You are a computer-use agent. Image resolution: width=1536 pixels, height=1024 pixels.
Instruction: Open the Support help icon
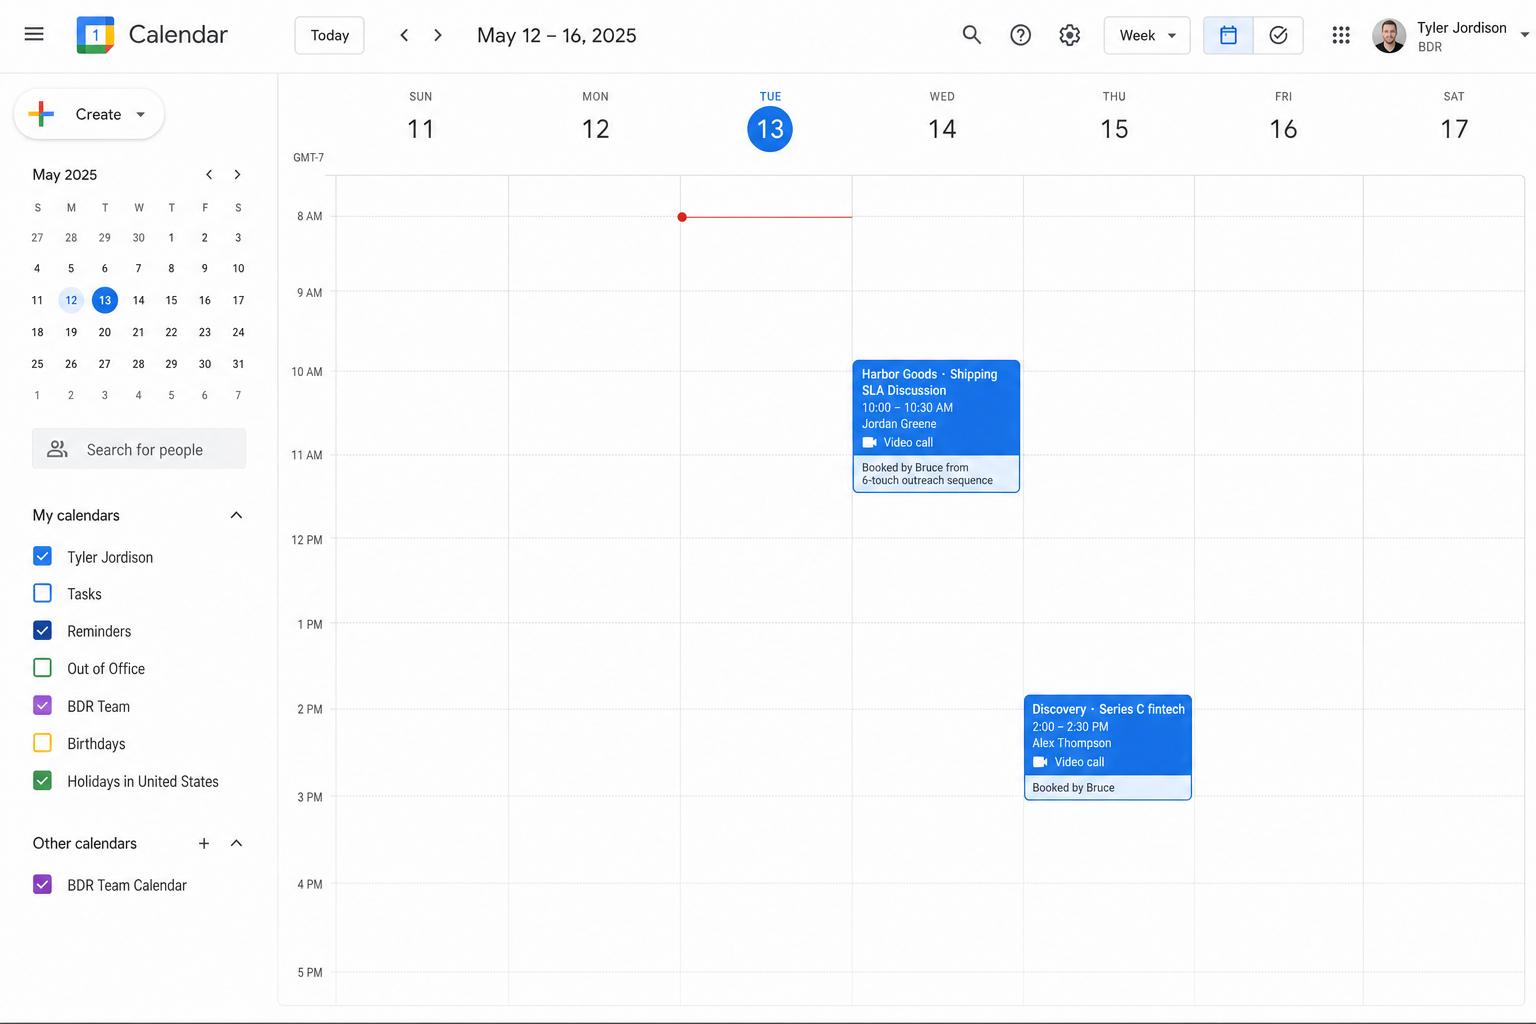pos(1020,35)
